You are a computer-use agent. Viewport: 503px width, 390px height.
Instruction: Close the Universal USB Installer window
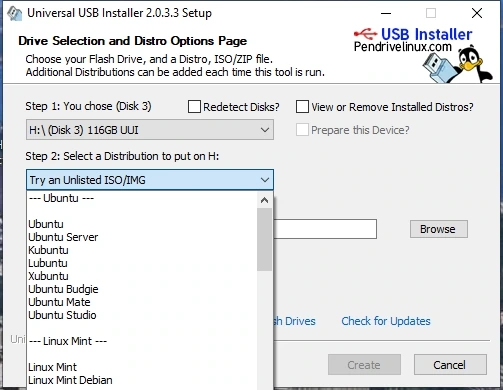tap(477, 13)
